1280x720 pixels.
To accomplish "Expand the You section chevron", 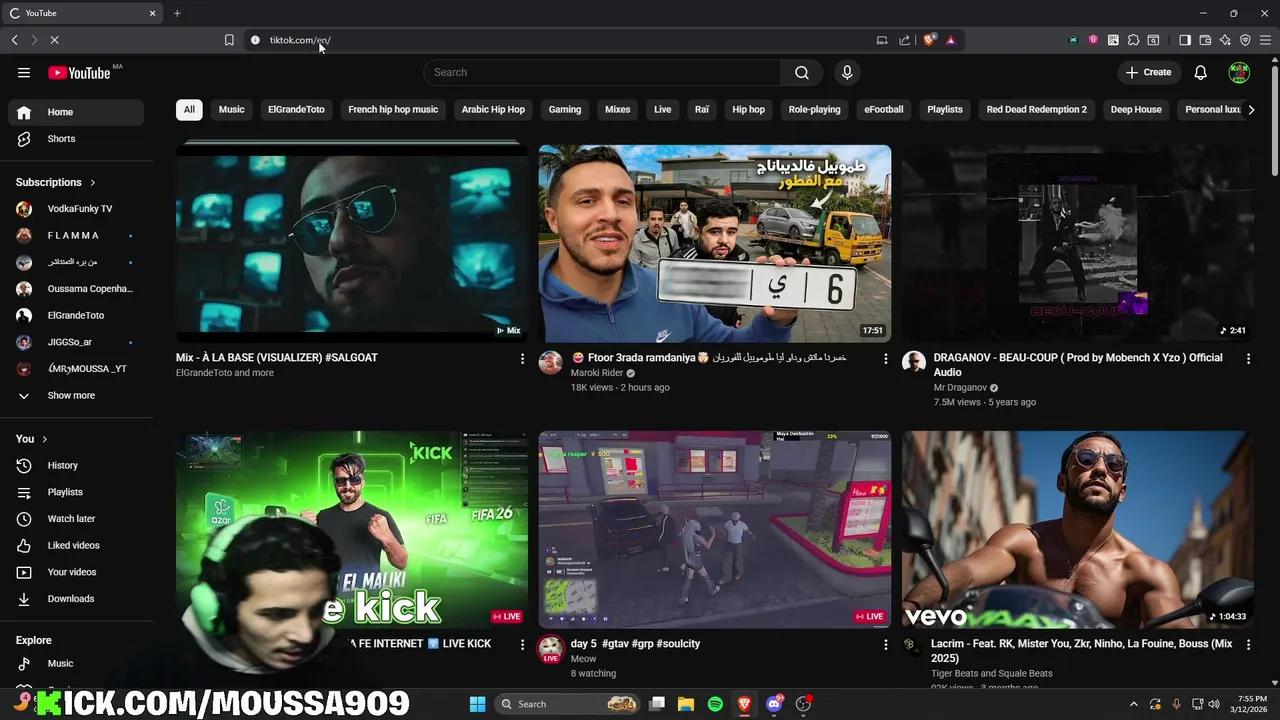I will click(x=44, y=439).
